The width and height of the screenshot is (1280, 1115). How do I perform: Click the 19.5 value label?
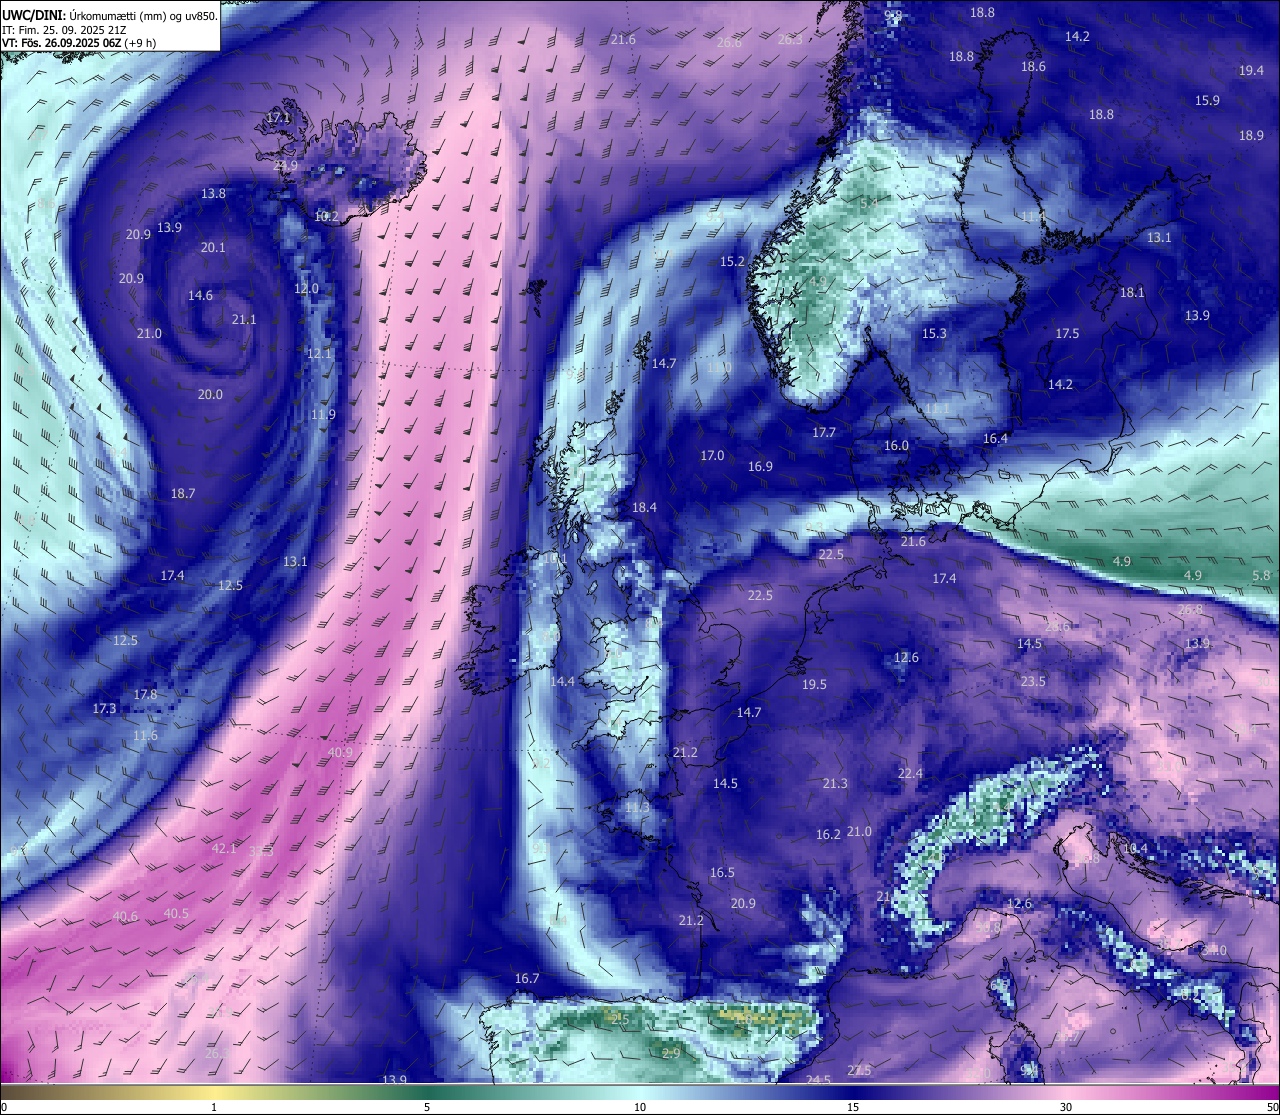point(814,684)
